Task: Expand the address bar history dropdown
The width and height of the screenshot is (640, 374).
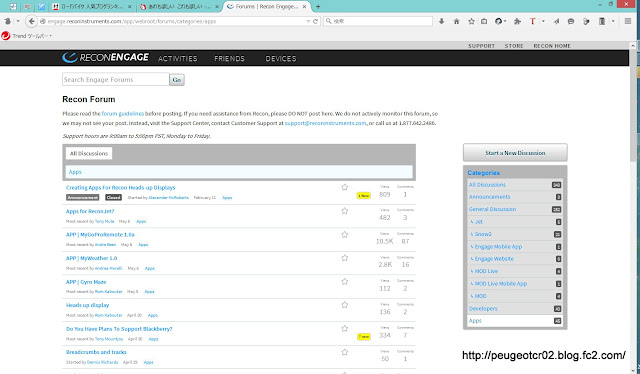Action: [x=308, y=21]
